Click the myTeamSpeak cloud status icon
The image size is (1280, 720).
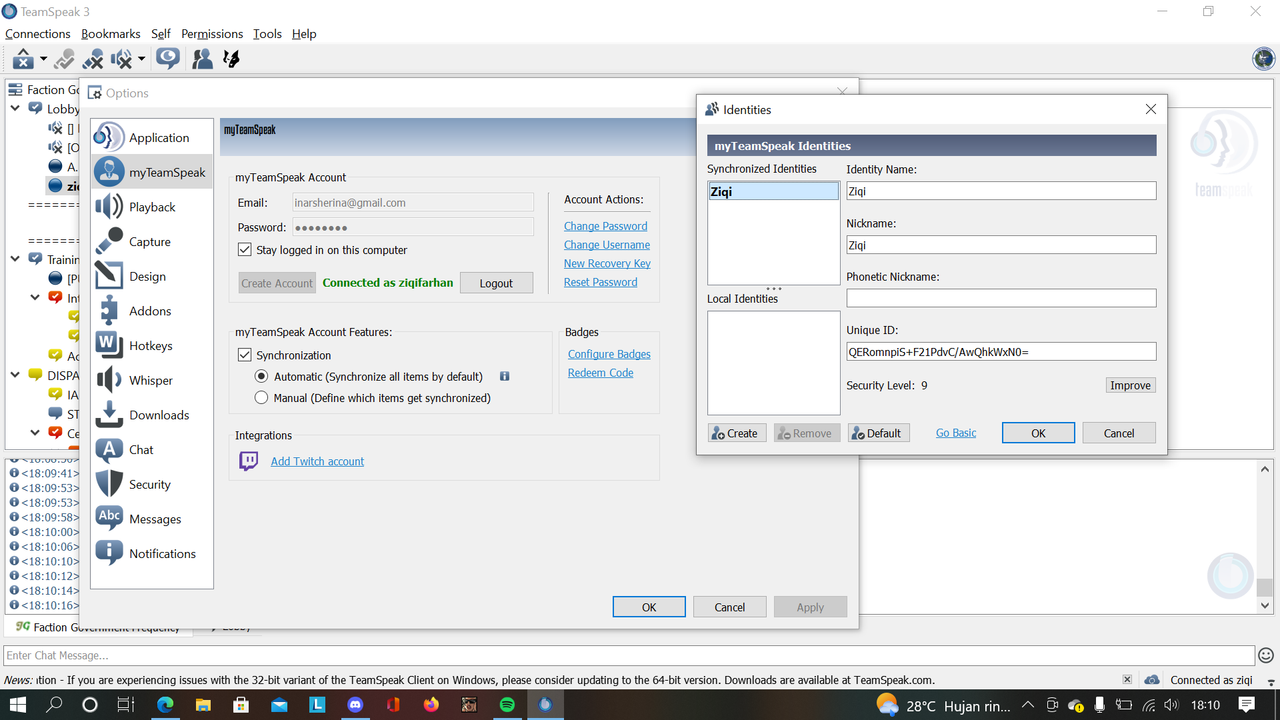[1152, 680]
